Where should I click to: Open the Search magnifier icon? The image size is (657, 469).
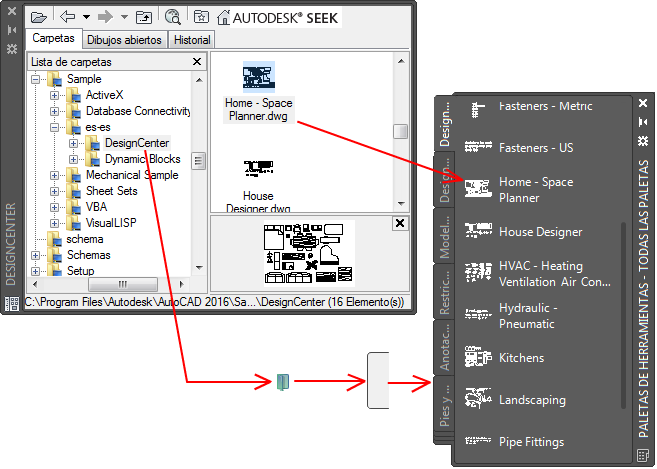point(172,17)
